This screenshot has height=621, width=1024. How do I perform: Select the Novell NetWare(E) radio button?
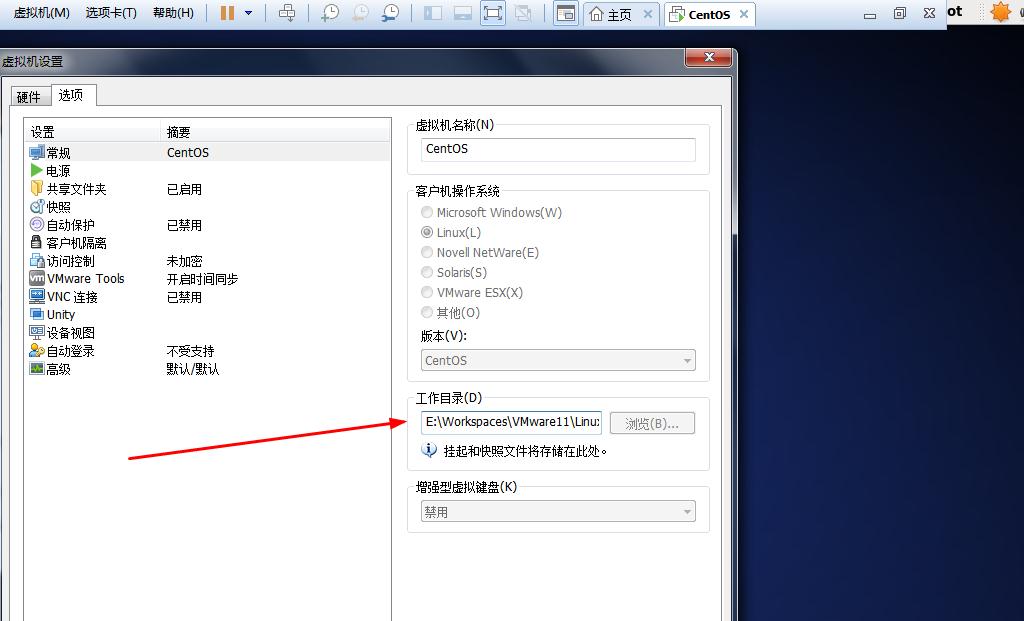click(x=427, y=252)
